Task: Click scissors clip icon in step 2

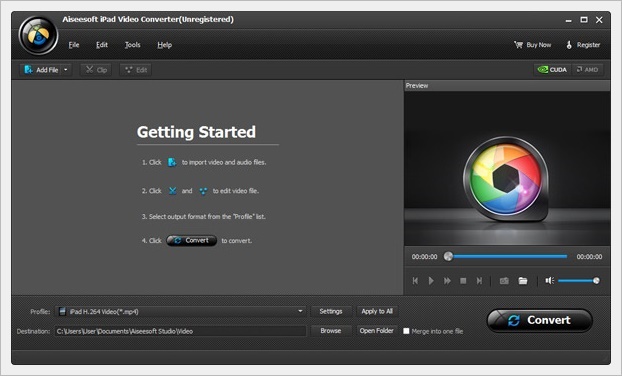Action: click(x=172, y=191)
